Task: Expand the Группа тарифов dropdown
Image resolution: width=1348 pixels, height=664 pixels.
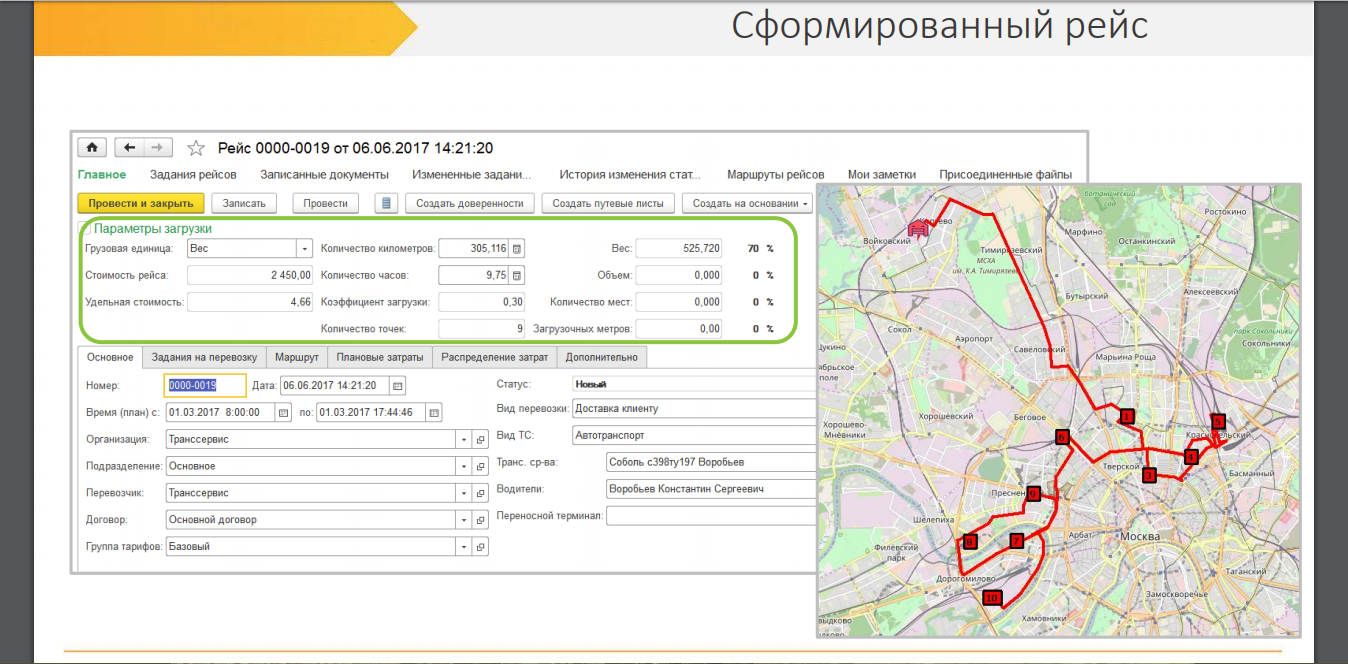Action: (x=464, y=547)
